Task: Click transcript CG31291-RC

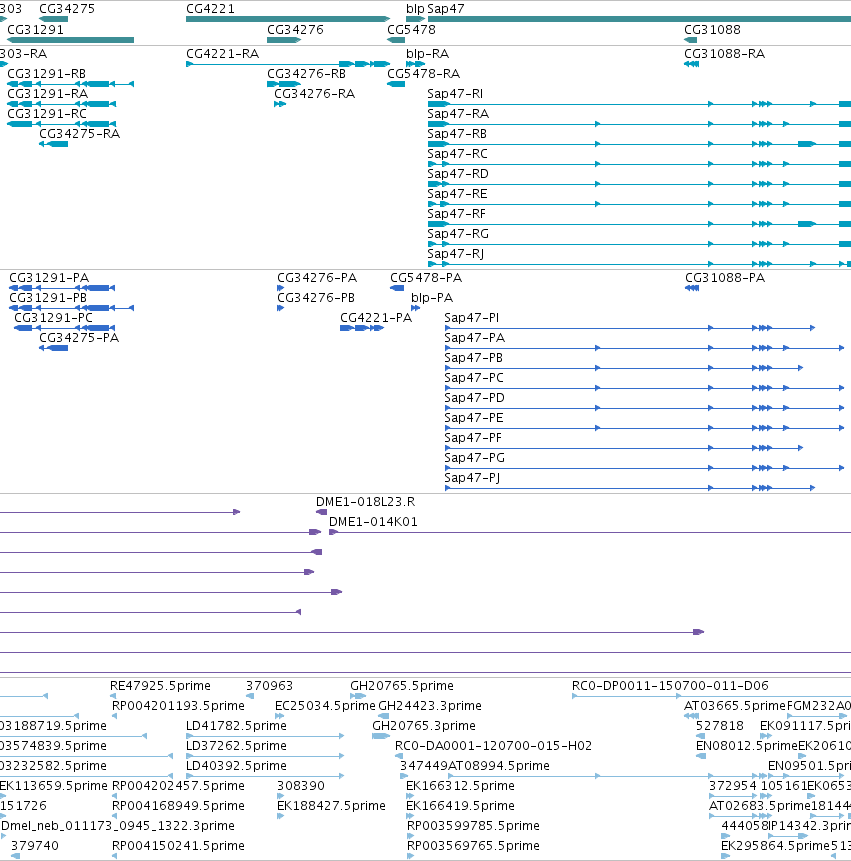Action: [x=47, y=114]
